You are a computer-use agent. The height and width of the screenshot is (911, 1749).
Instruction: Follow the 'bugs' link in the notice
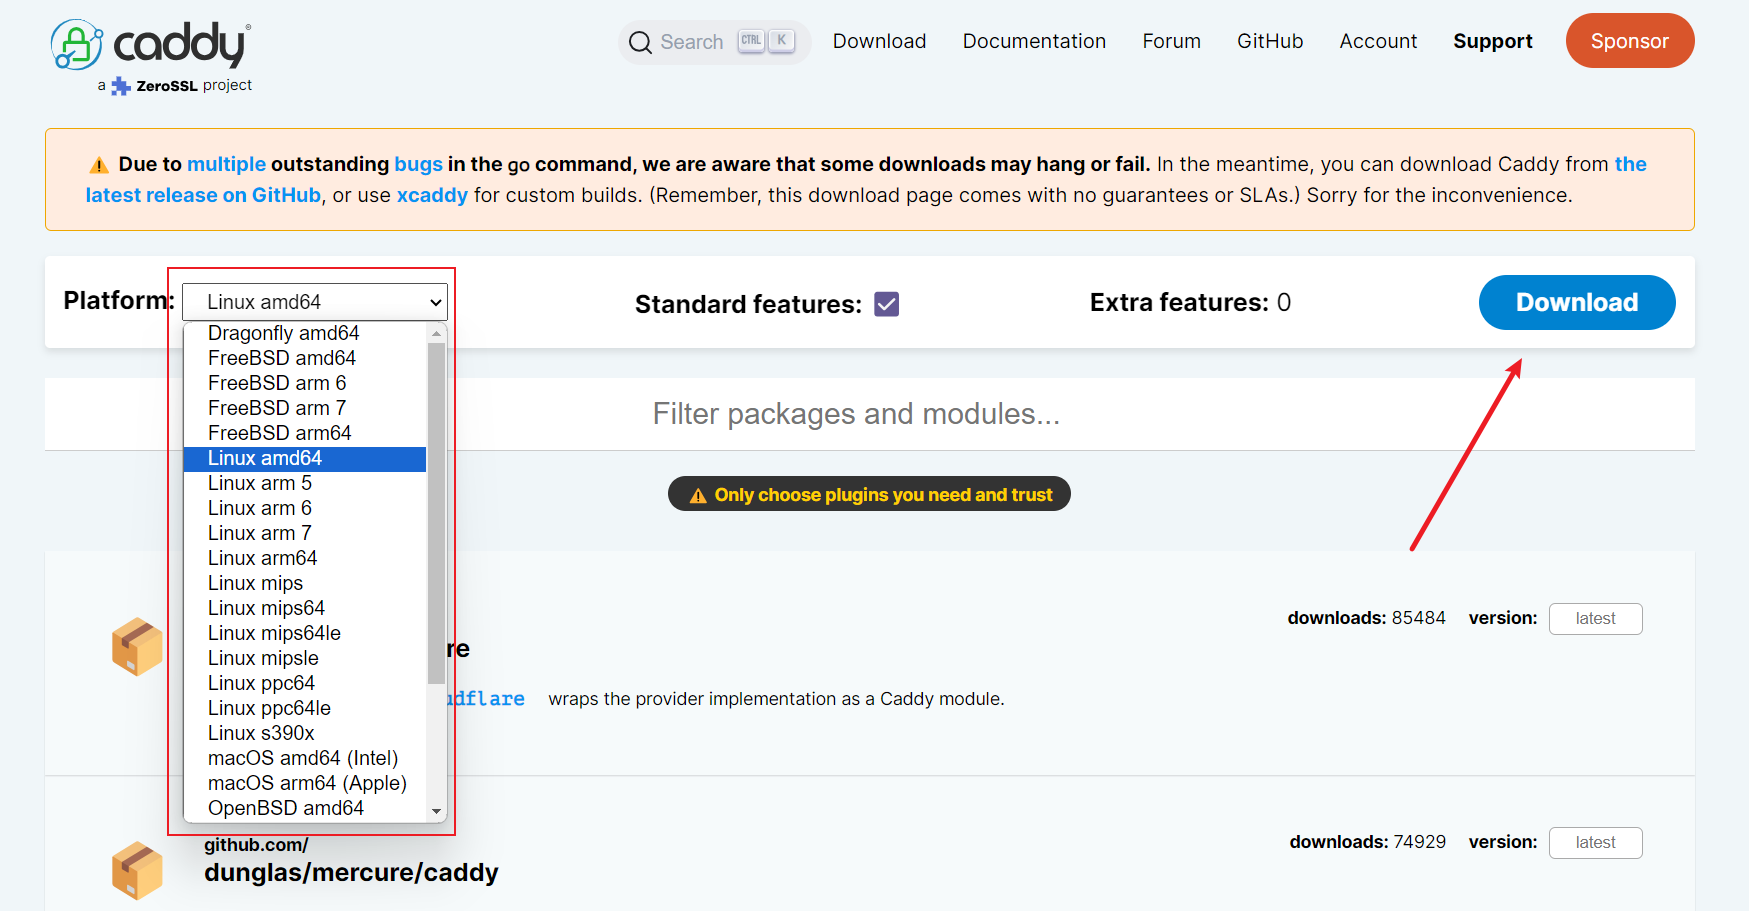point(418,164)
